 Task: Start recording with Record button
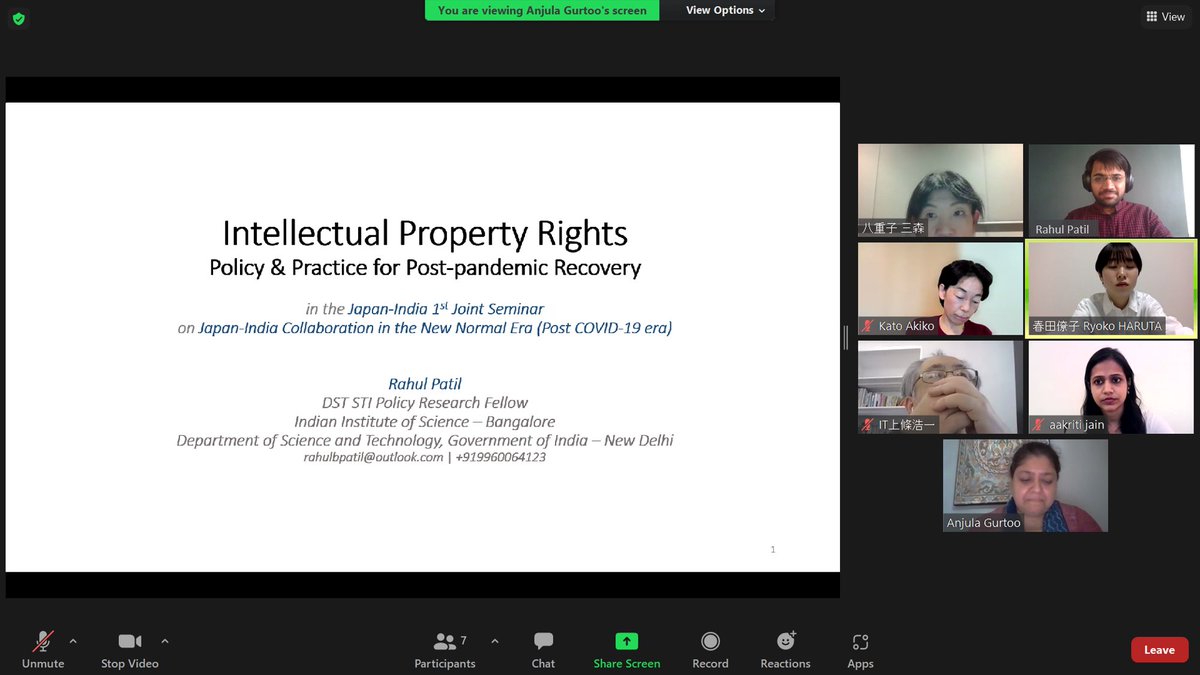point(710,651)
